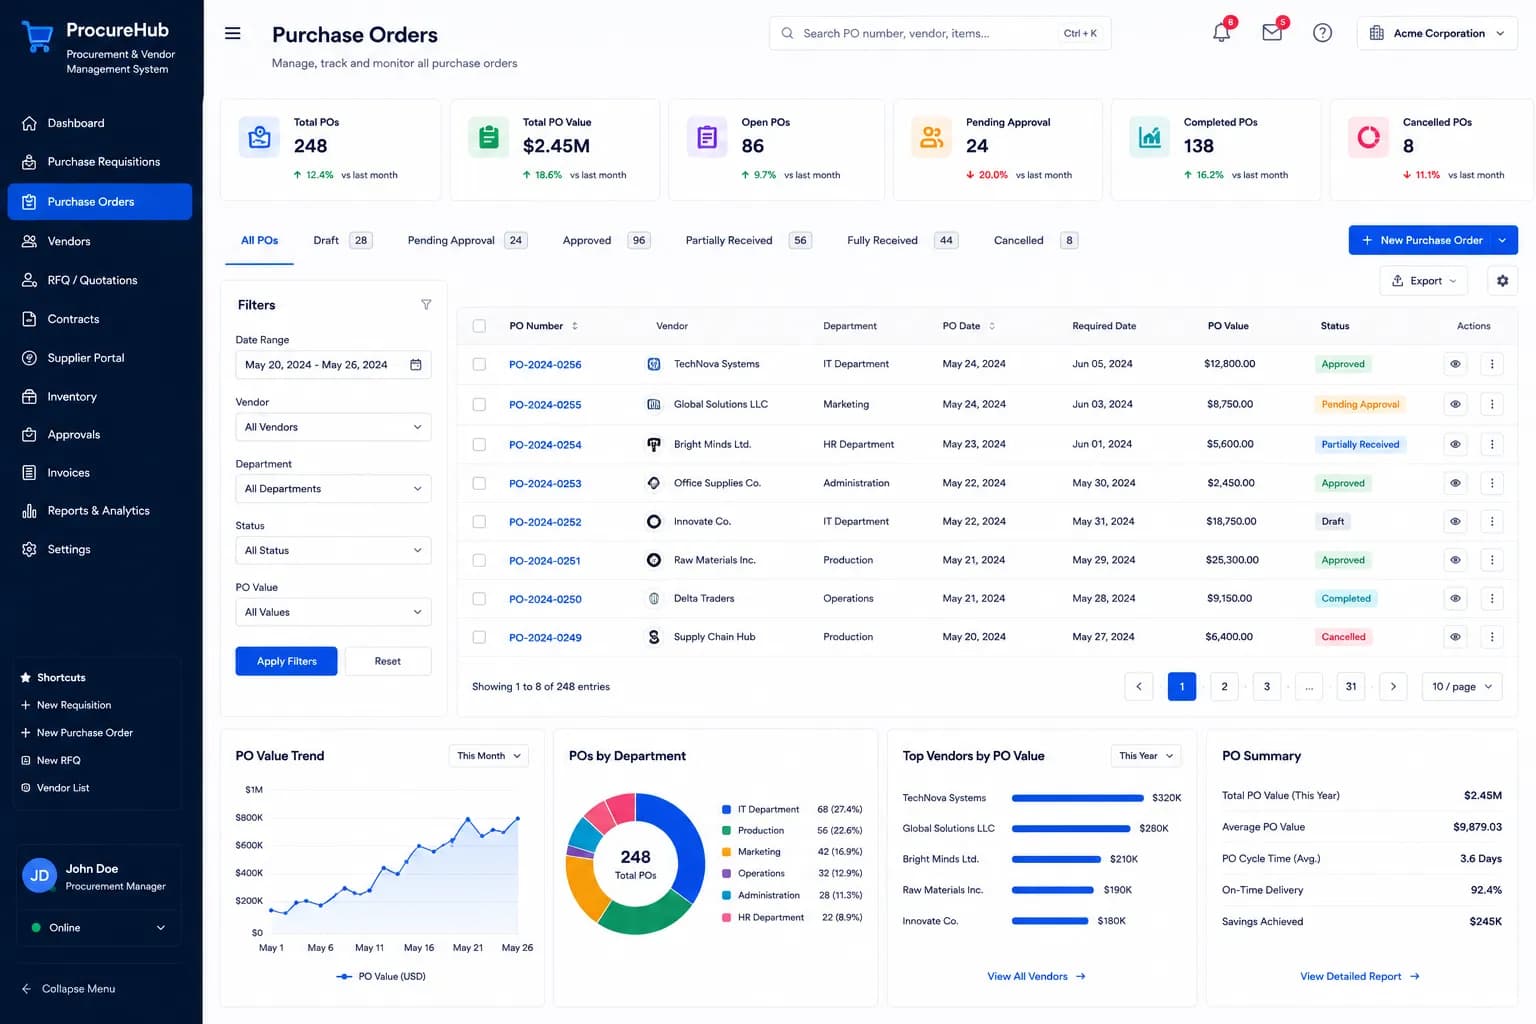Select the checkbox for PO-2024-0256
The image size is (1536, 1024).
[x=479, y=365]
